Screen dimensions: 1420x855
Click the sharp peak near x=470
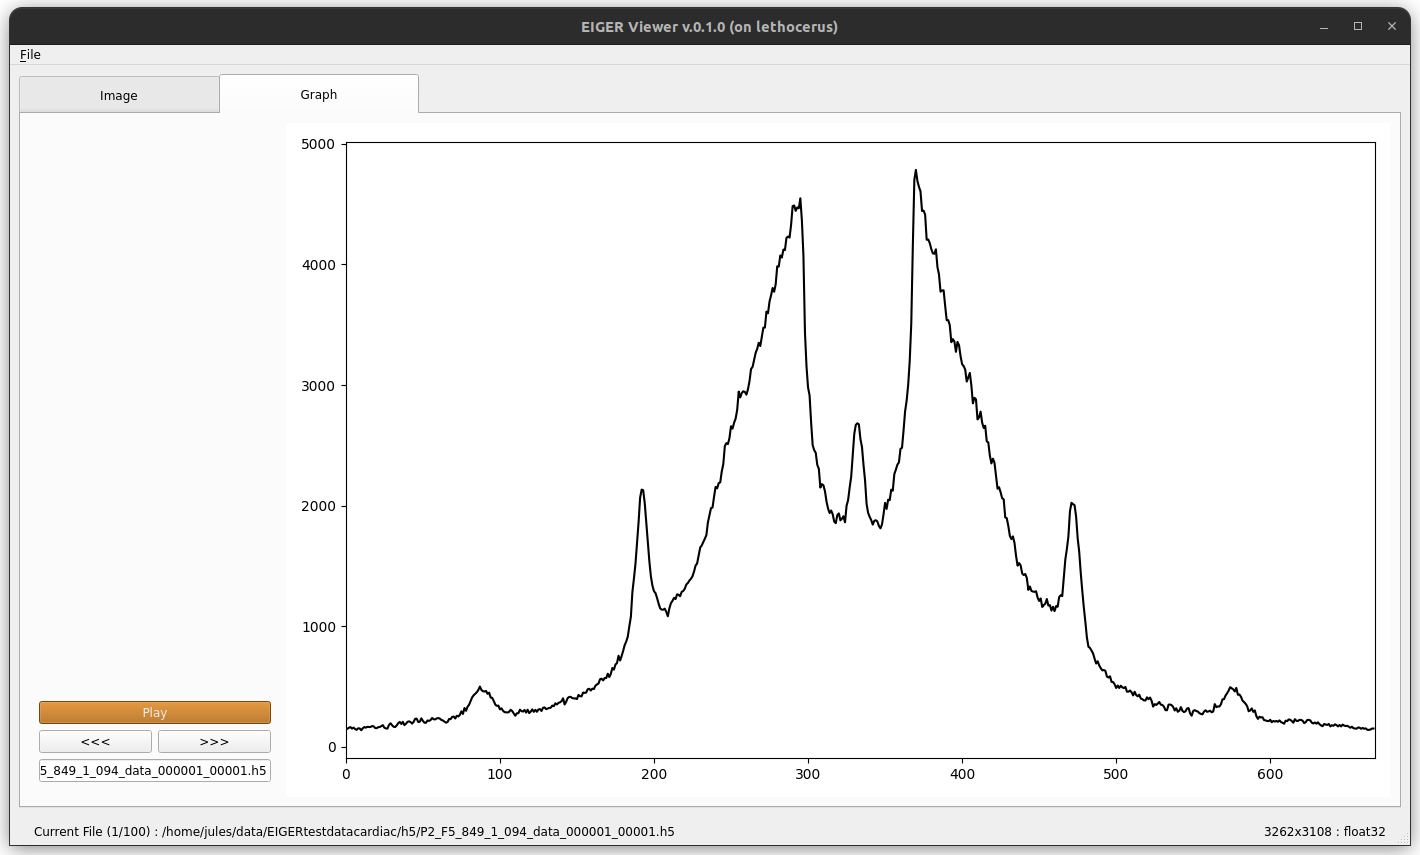pyautogui.click(x=1072, y=504)
